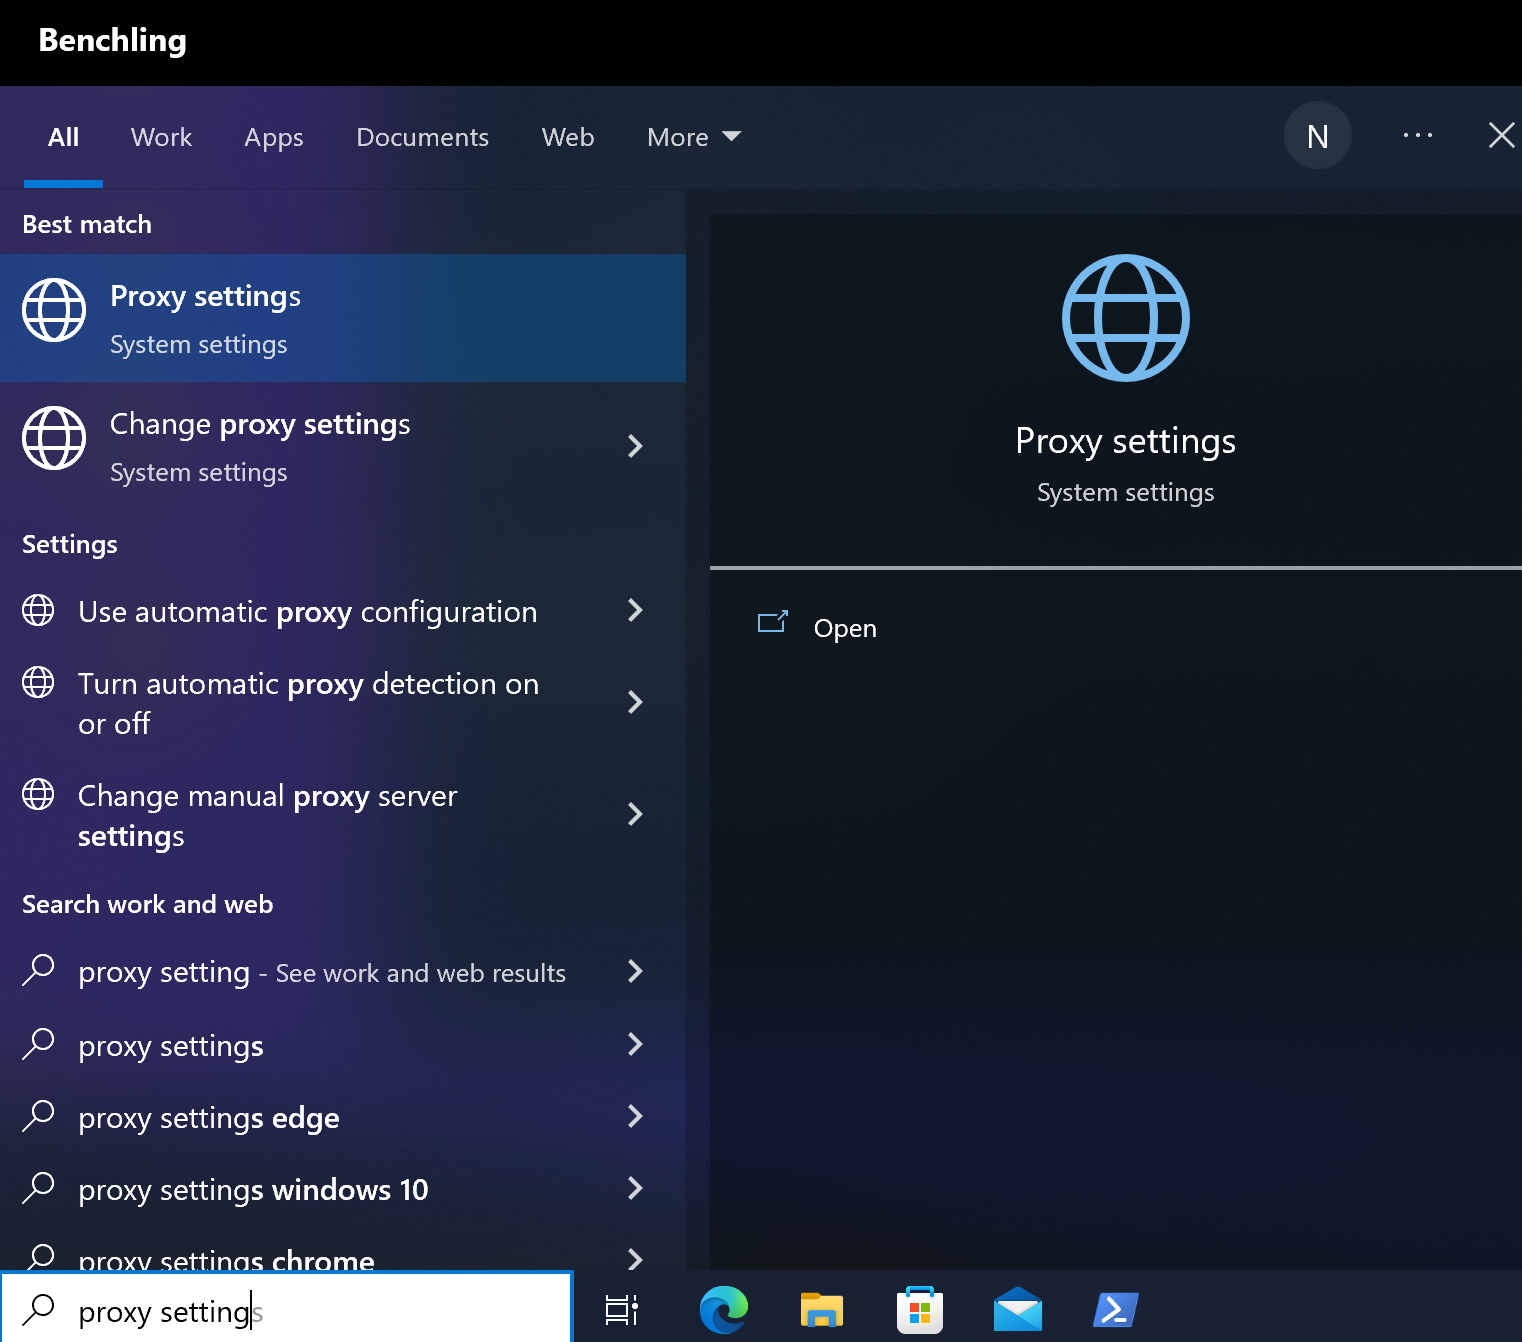Open the three-dot options menu
Viewport: 1522px width, 1342px height.
pyautogui.click(x=1417, y=136)
